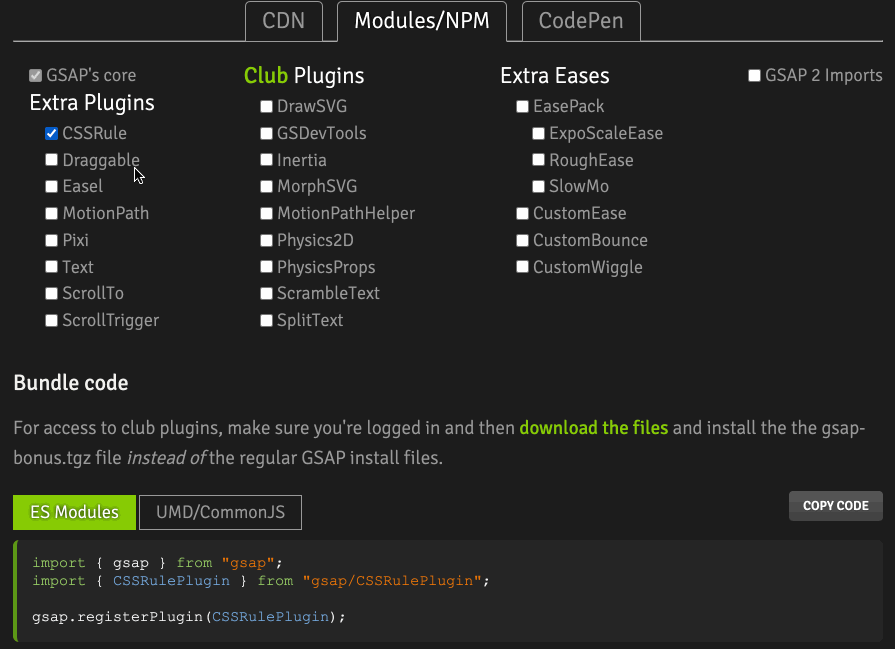Image resolution: width=895 pixels, height=649 pixels.
Task: Enable the DrawSVG club plugin
Action: click(x=266, y=107)
